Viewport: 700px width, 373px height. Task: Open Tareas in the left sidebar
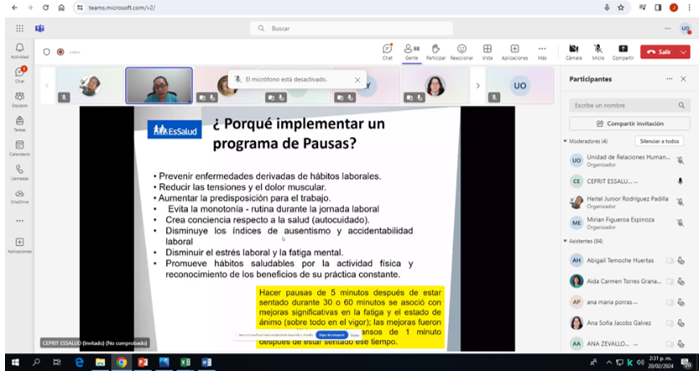coord(20,124)
